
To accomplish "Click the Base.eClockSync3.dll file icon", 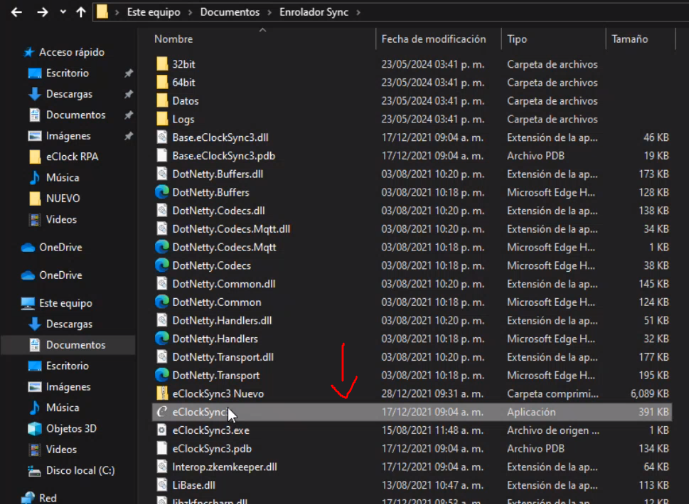I will [x=162, y=138].
